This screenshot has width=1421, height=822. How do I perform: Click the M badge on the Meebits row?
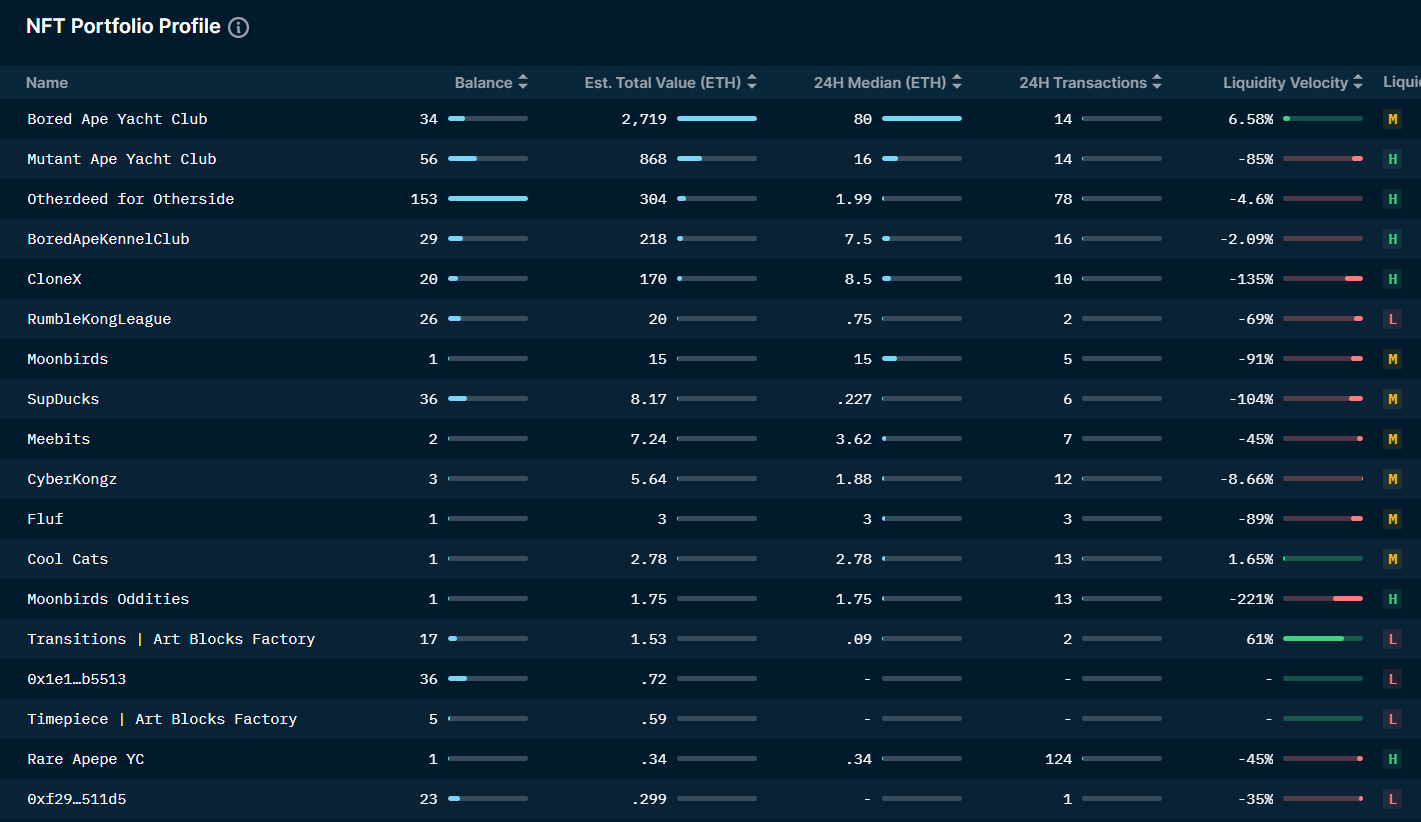point(1392,439)
